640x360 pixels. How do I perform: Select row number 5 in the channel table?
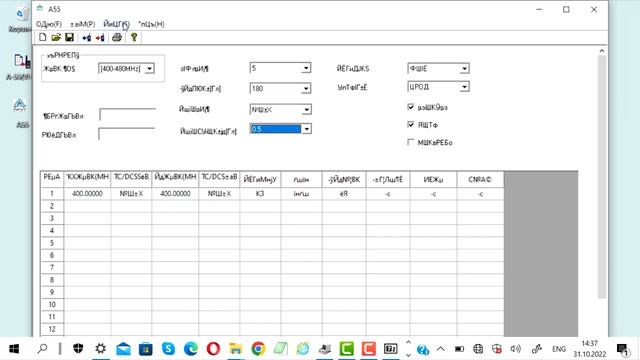52,243
